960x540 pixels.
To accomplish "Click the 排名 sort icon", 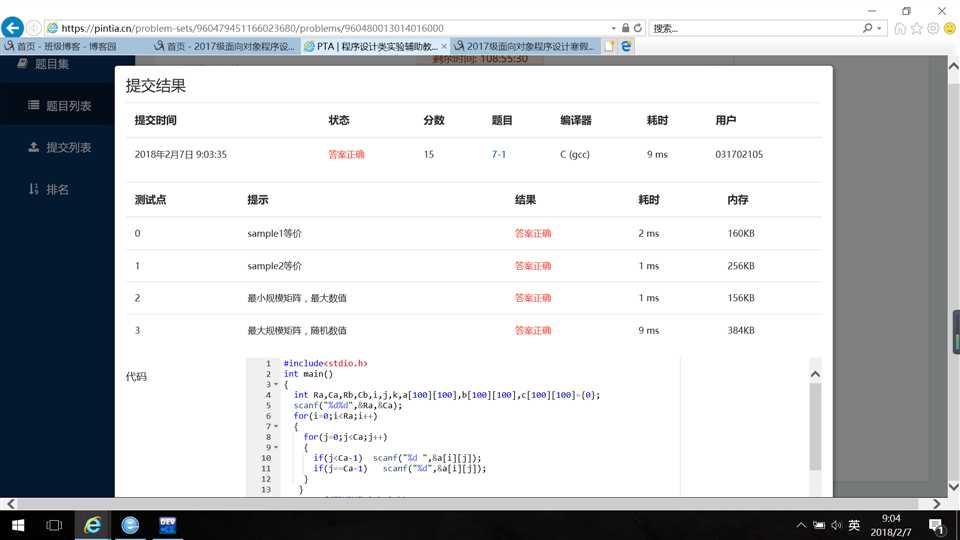I will (x=34, y=189).
